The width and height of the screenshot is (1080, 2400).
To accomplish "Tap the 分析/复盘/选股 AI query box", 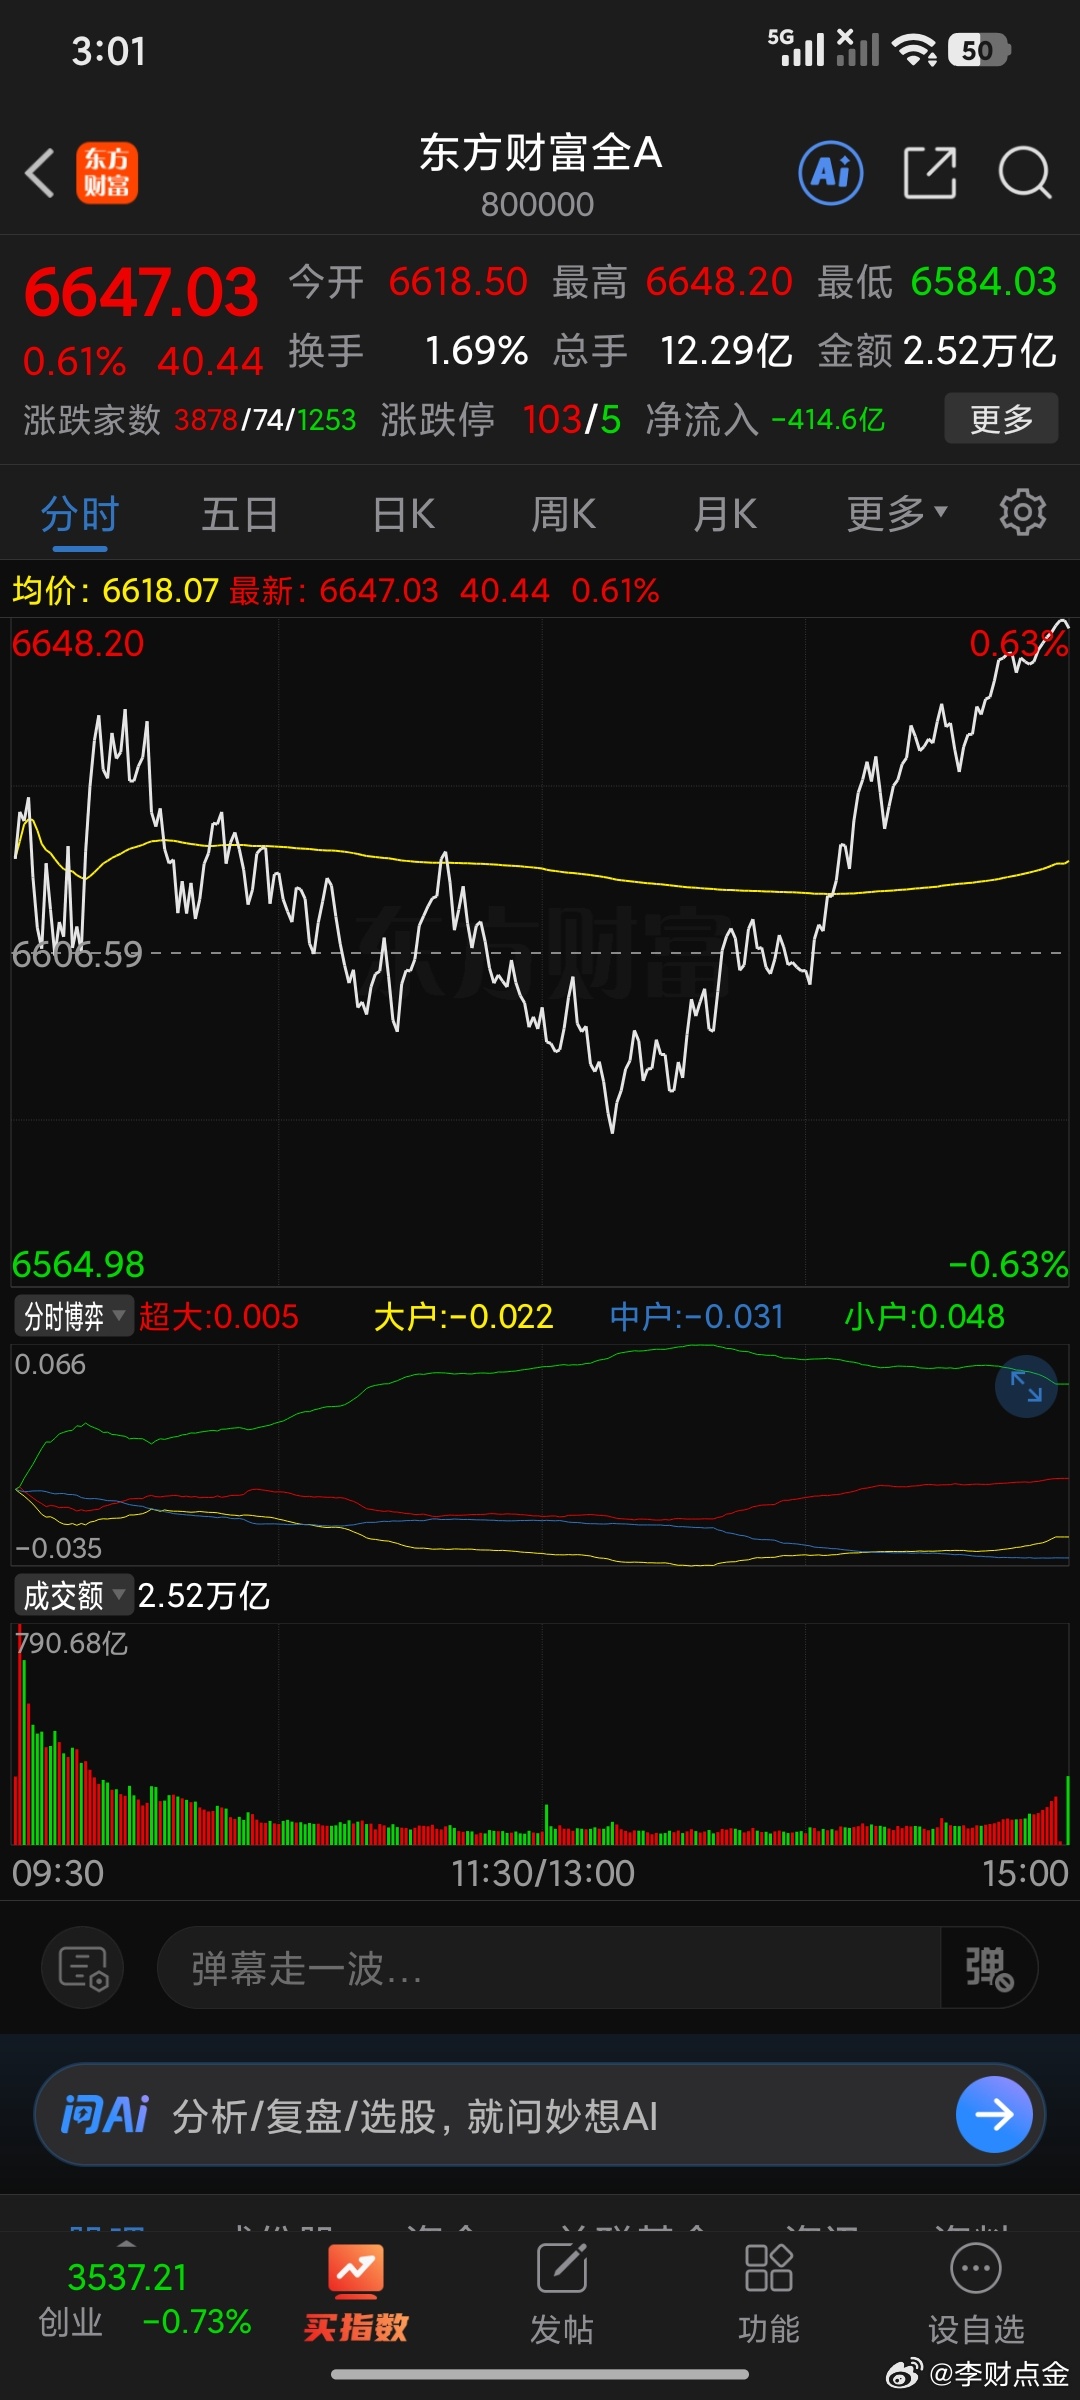I will coord(540,2115).
